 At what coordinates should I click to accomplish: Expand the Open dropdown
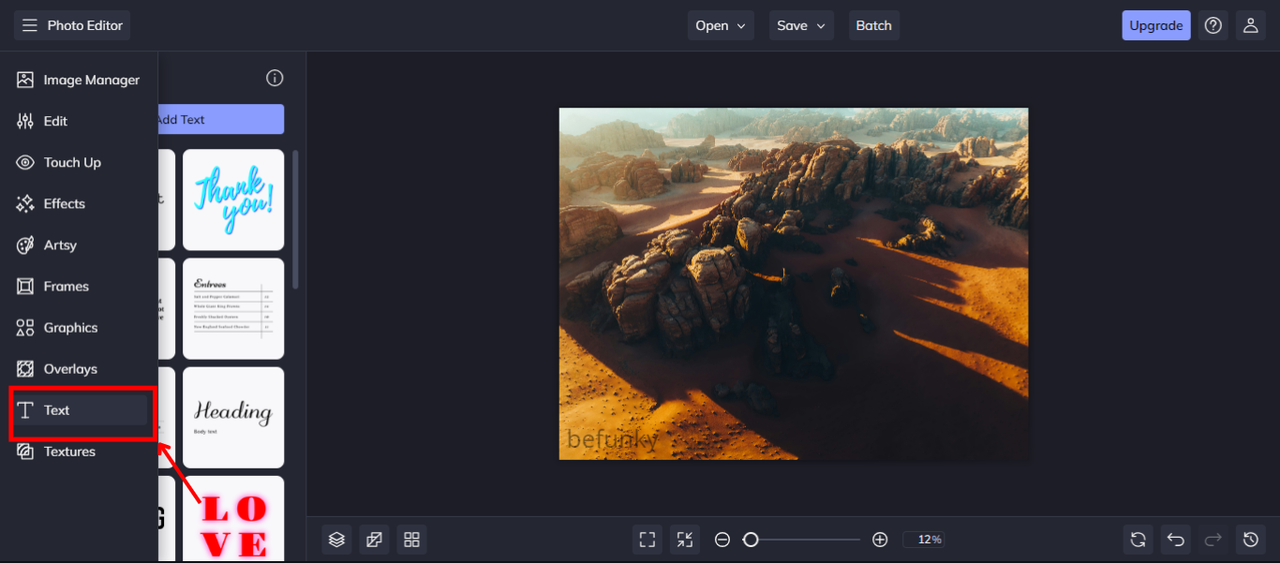point(721,25)
